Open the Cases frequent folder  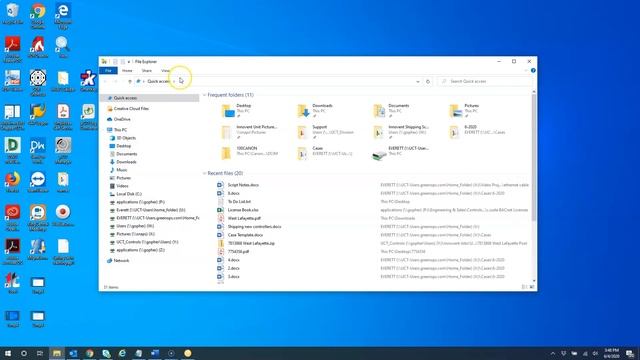coord(324,153)
